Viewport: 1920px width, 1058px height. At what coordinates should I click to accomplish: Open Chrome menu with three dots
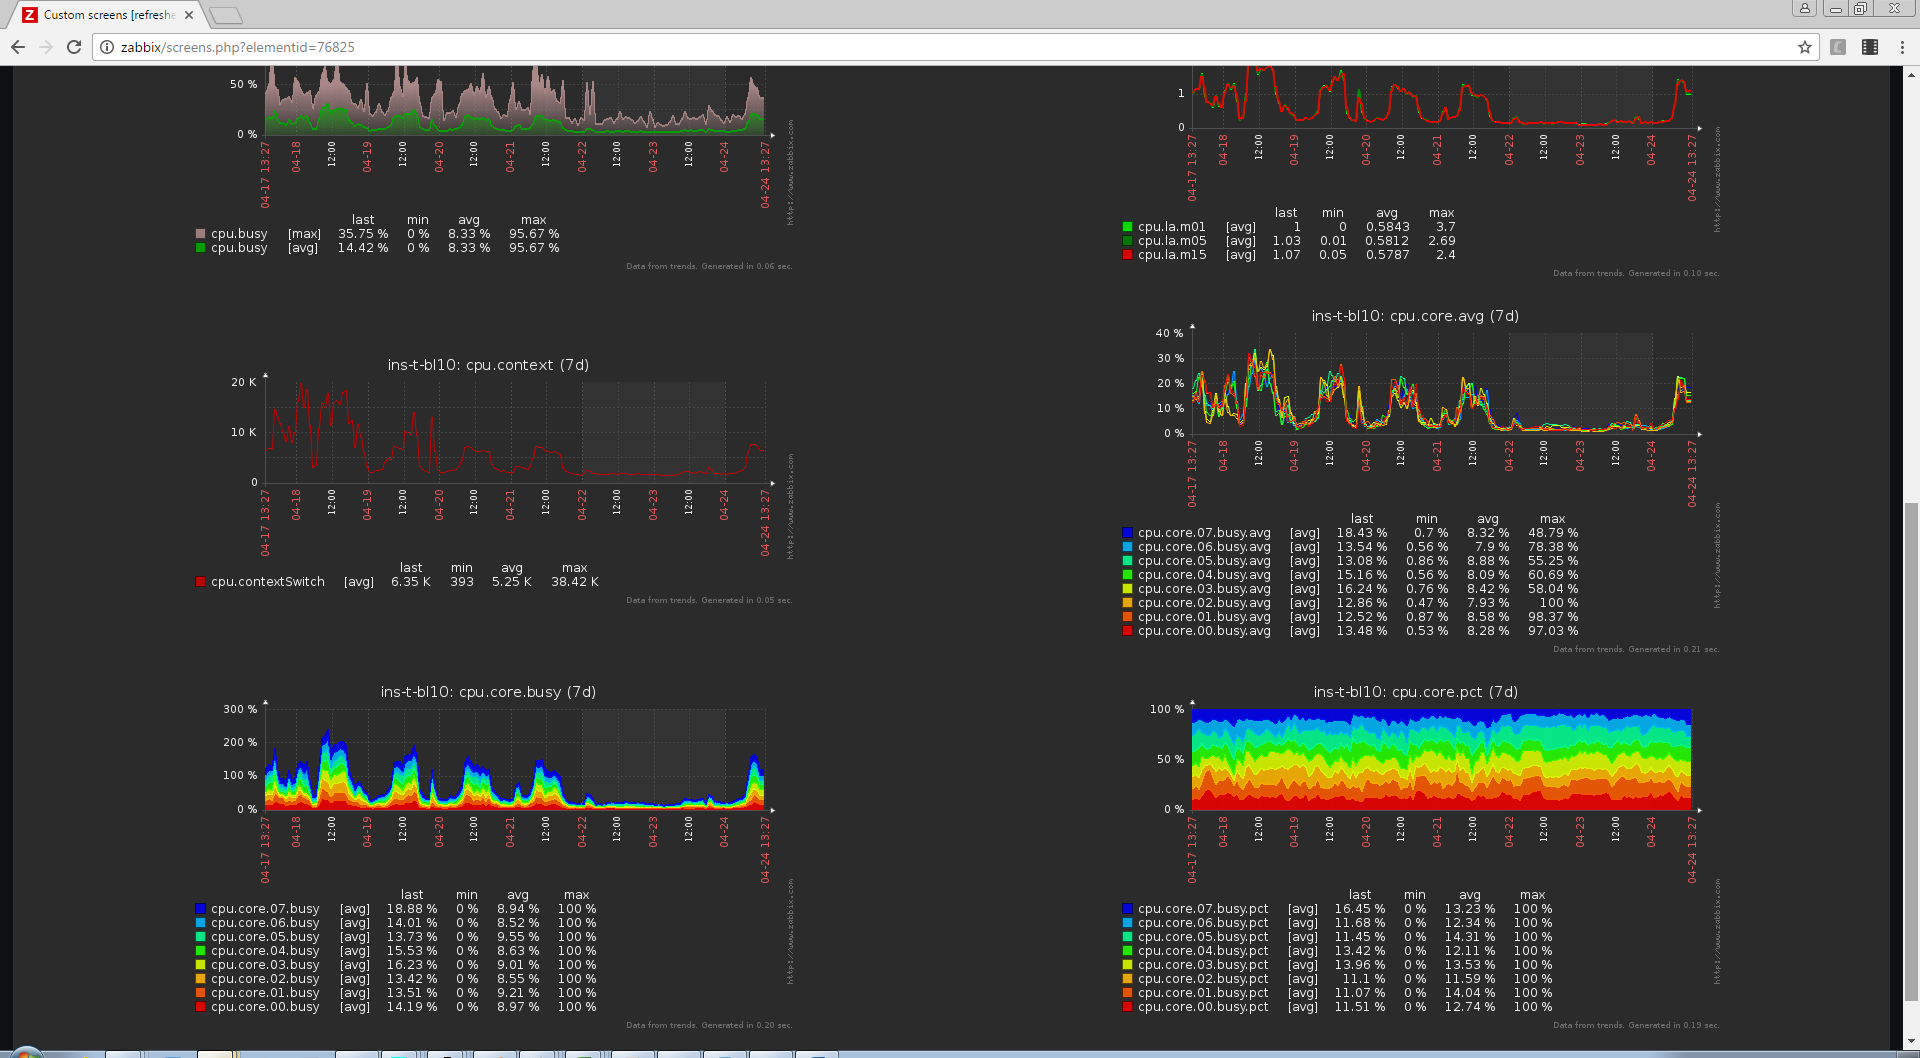tap(1902, 47)
